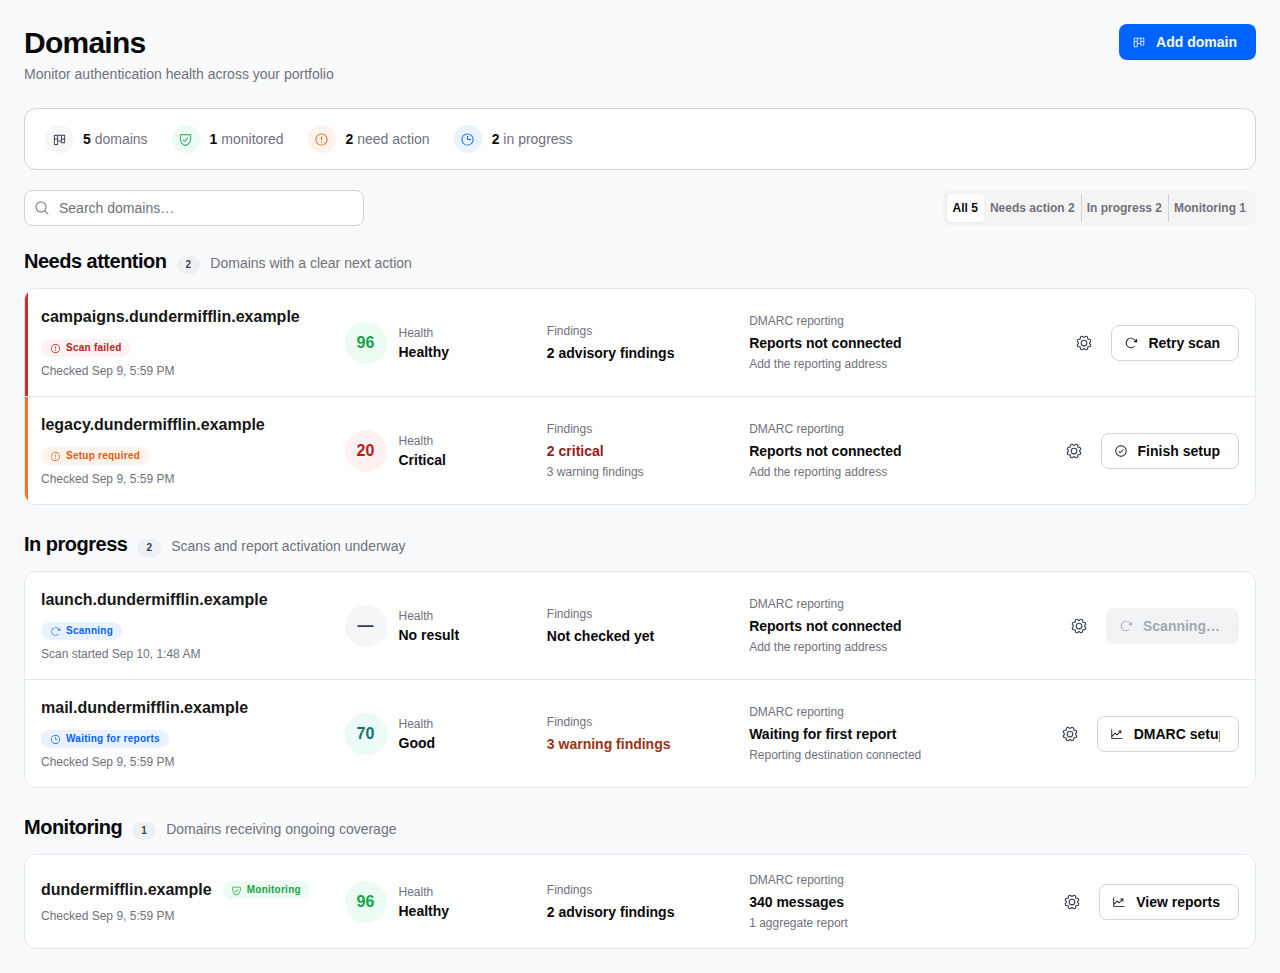The height and width of the screenshot is (973, 1280).
Task: Click the magnifier icon in search box
Action: coord(42,208)
